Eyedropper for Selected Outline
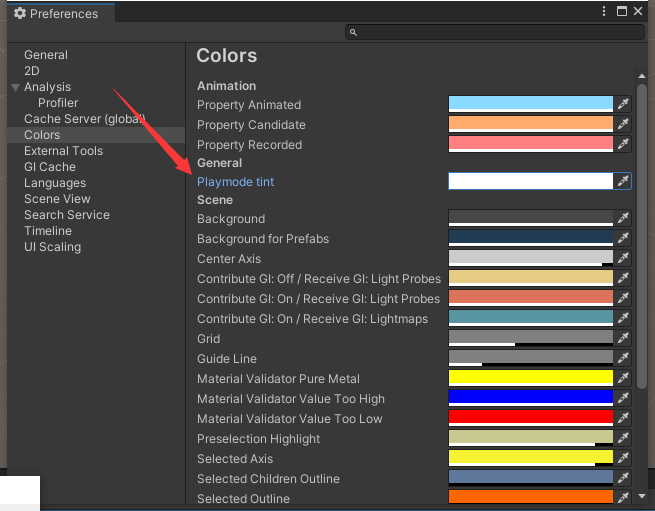Image resolution: width=655 pixels, height=511 pixels. pyautogui.click(x=623, y=497)
